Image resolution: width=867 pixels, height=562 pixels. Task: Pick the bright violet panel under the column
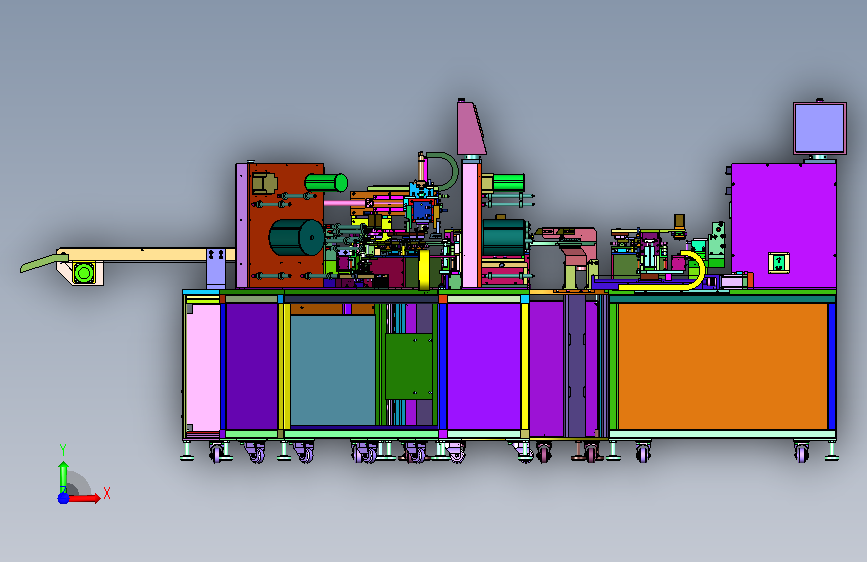click(x=483, y=366)
